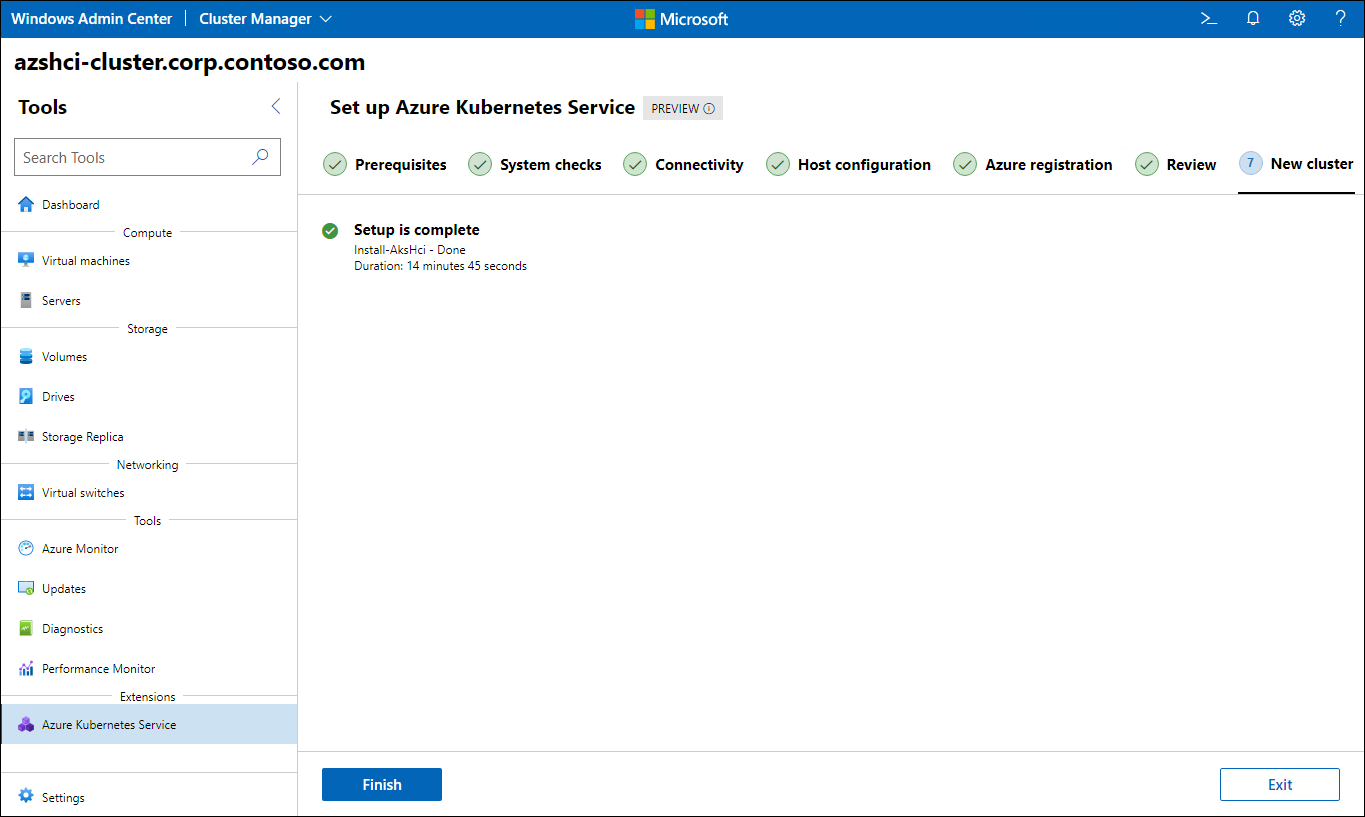Collapse the Tools sidebar panel
The width and height of the screenshot is (1365, 817).
tap(276, 106)
